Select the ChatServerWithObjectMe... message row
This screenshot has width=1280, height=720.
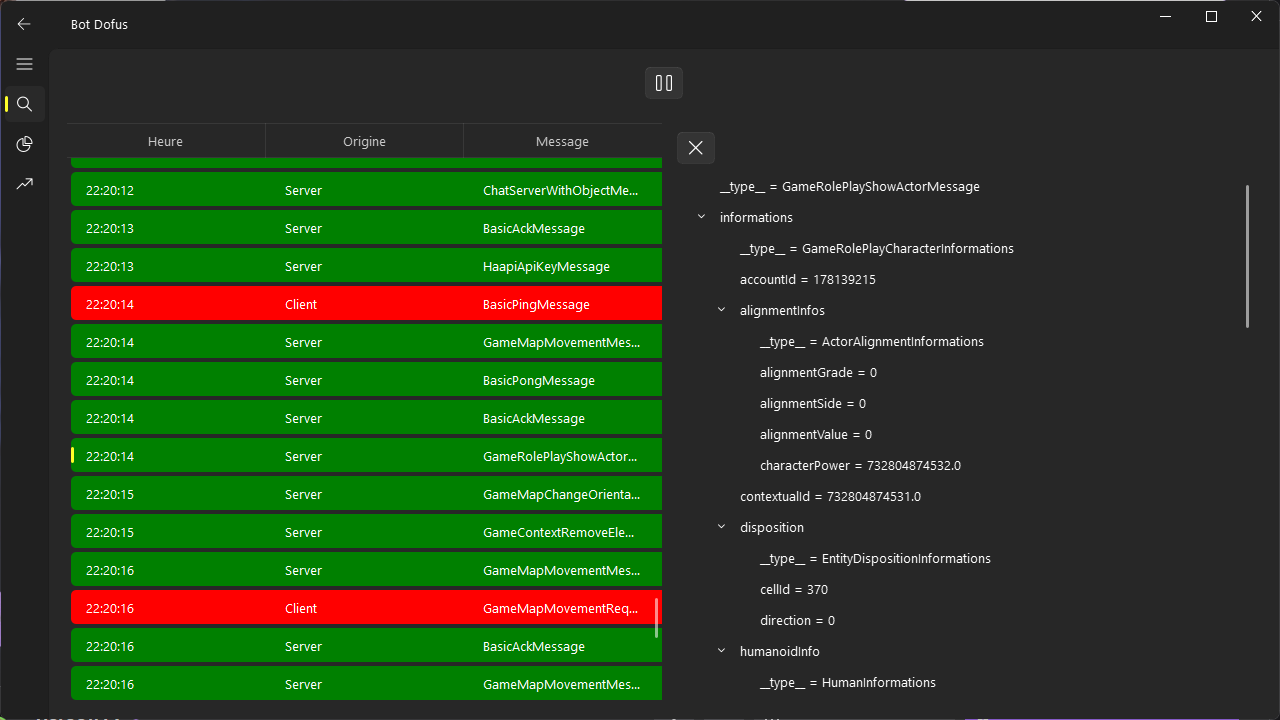coord(366,190)
